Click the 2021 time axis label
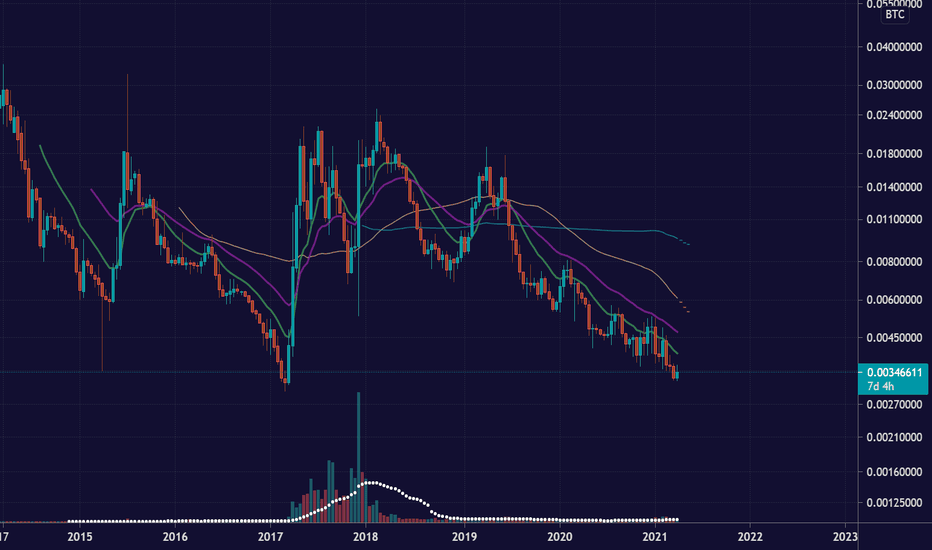Viewport: 932px width, 550px height. pyautogui.click(x=654, y=537)
